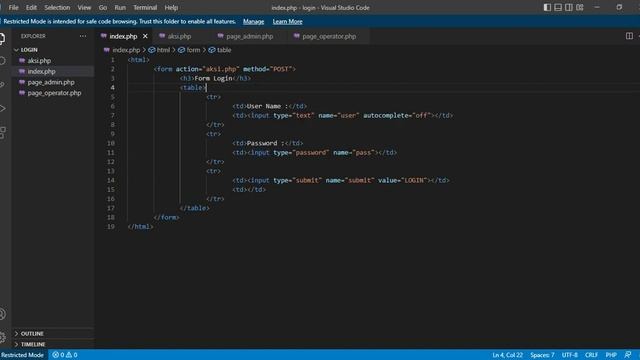
Task: Open Run and Debug view
Action: tap(2, 109)
